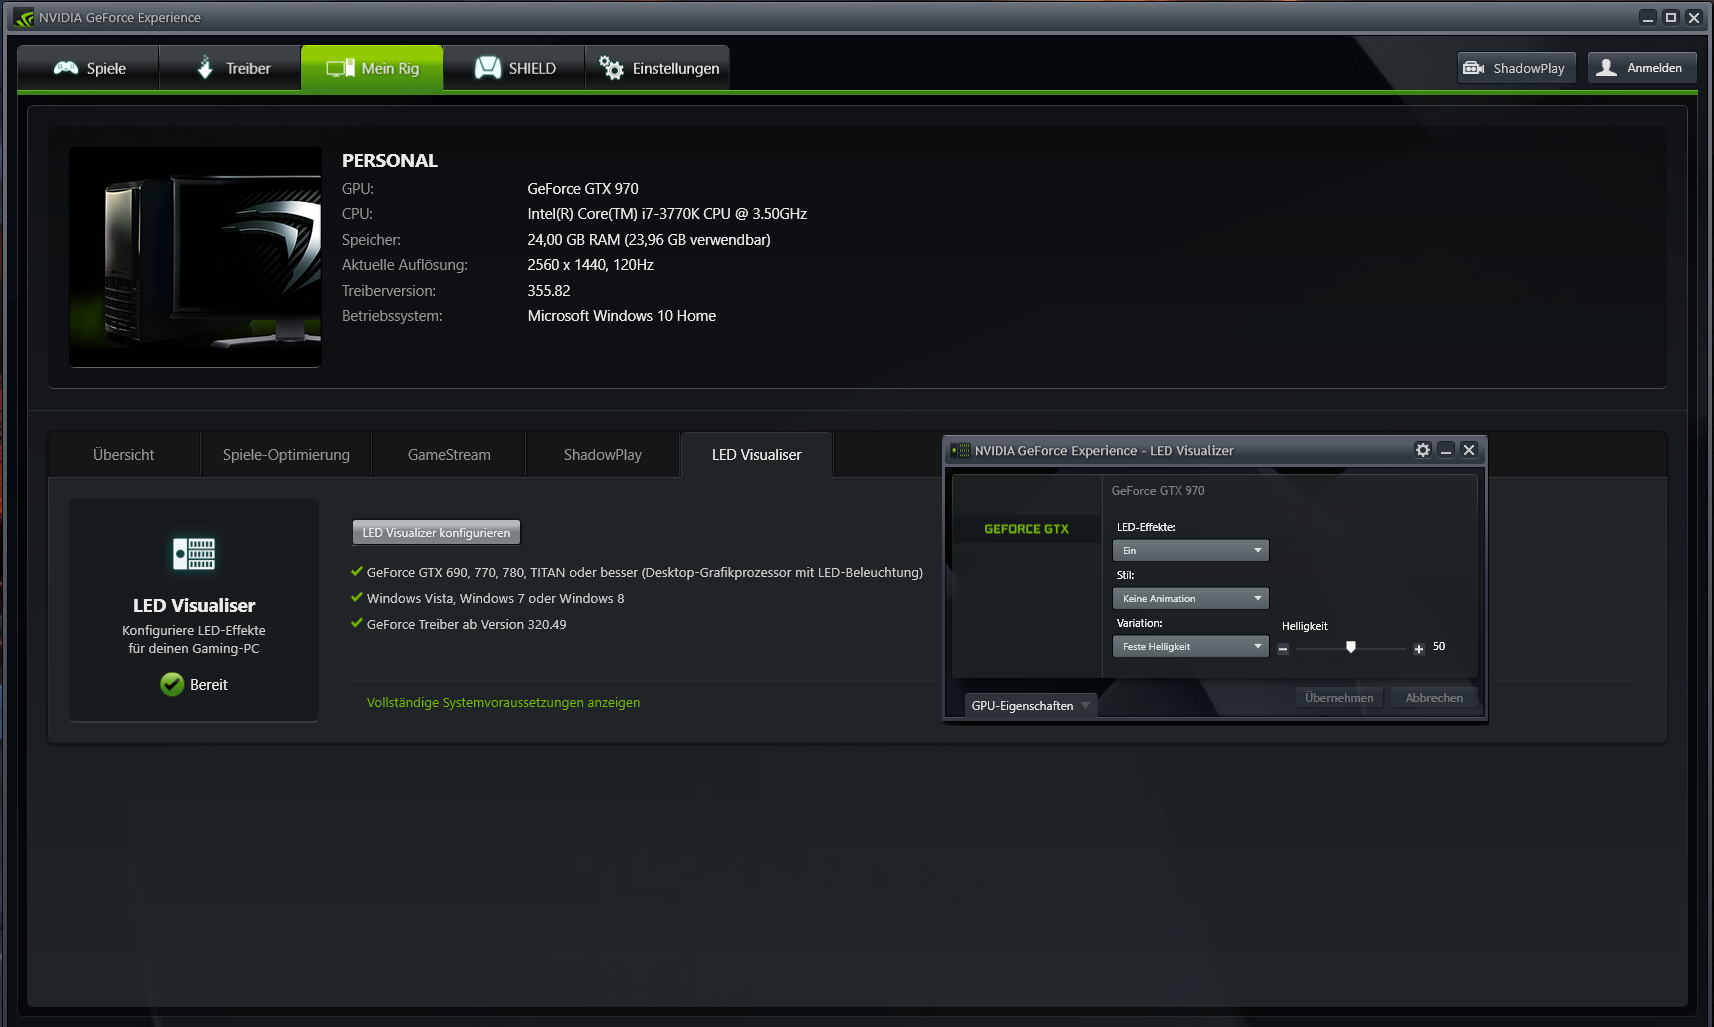Click the gamepad icon on Spiele
This screenshot has width=1714, height=1027.
pyautogui.click(x=66, y=68)
